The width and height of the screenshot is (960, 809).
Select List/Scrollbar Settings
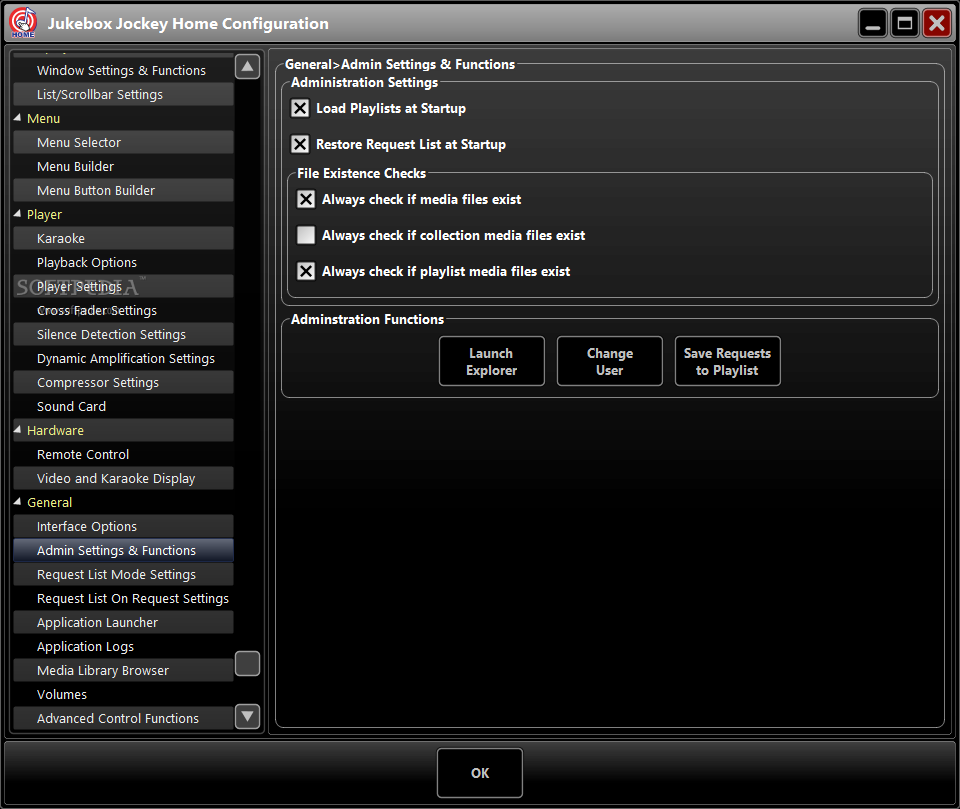[123, 94]
